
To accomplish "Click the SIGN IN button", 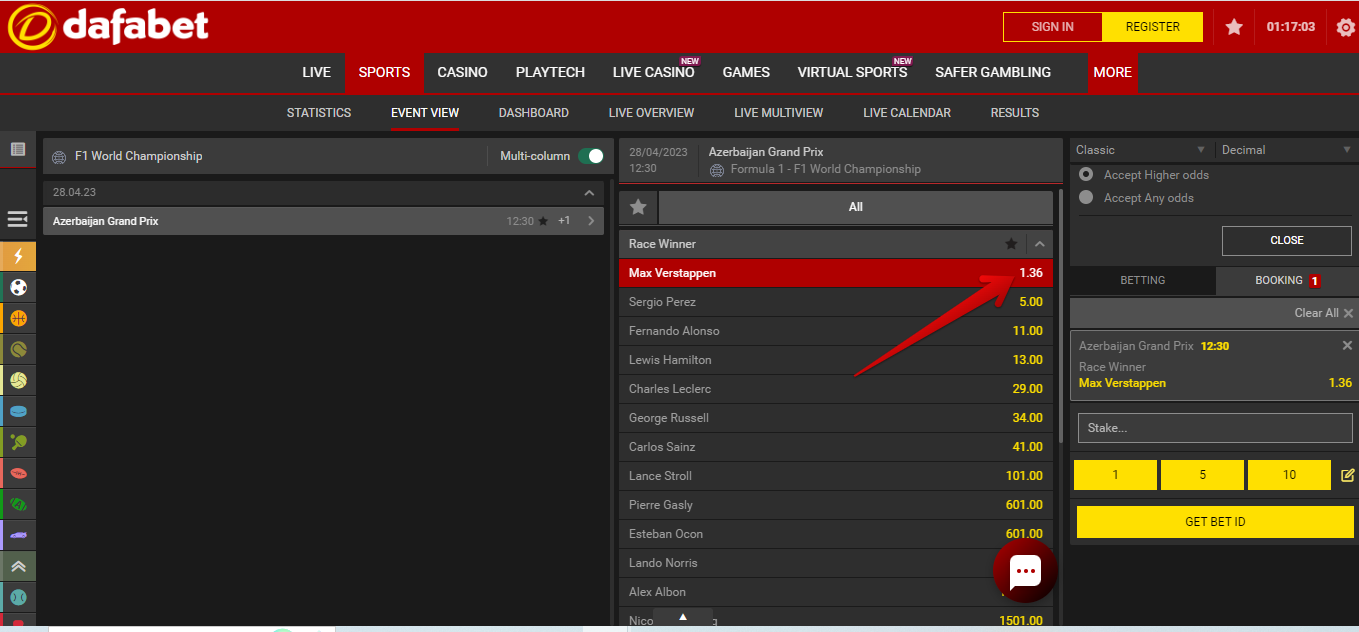I will (x=1052, y=27).
